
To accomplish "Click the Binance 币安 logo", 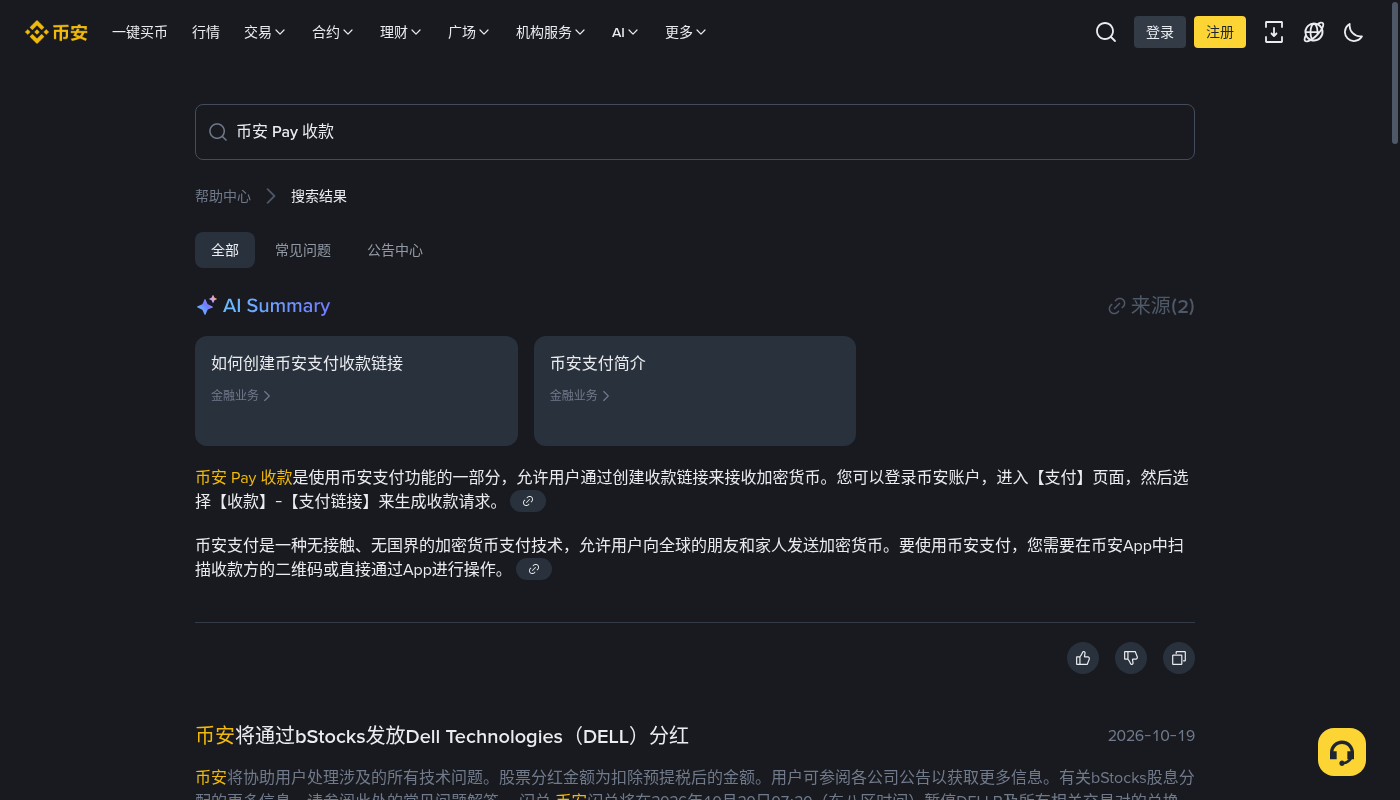I will [x=57, y=32].
